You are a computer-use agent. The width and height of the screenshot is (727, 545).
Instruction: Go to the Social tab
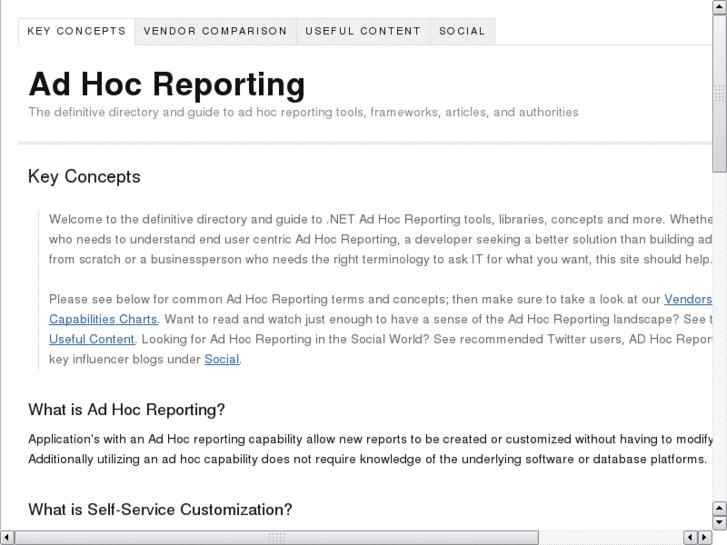point(462,31)
